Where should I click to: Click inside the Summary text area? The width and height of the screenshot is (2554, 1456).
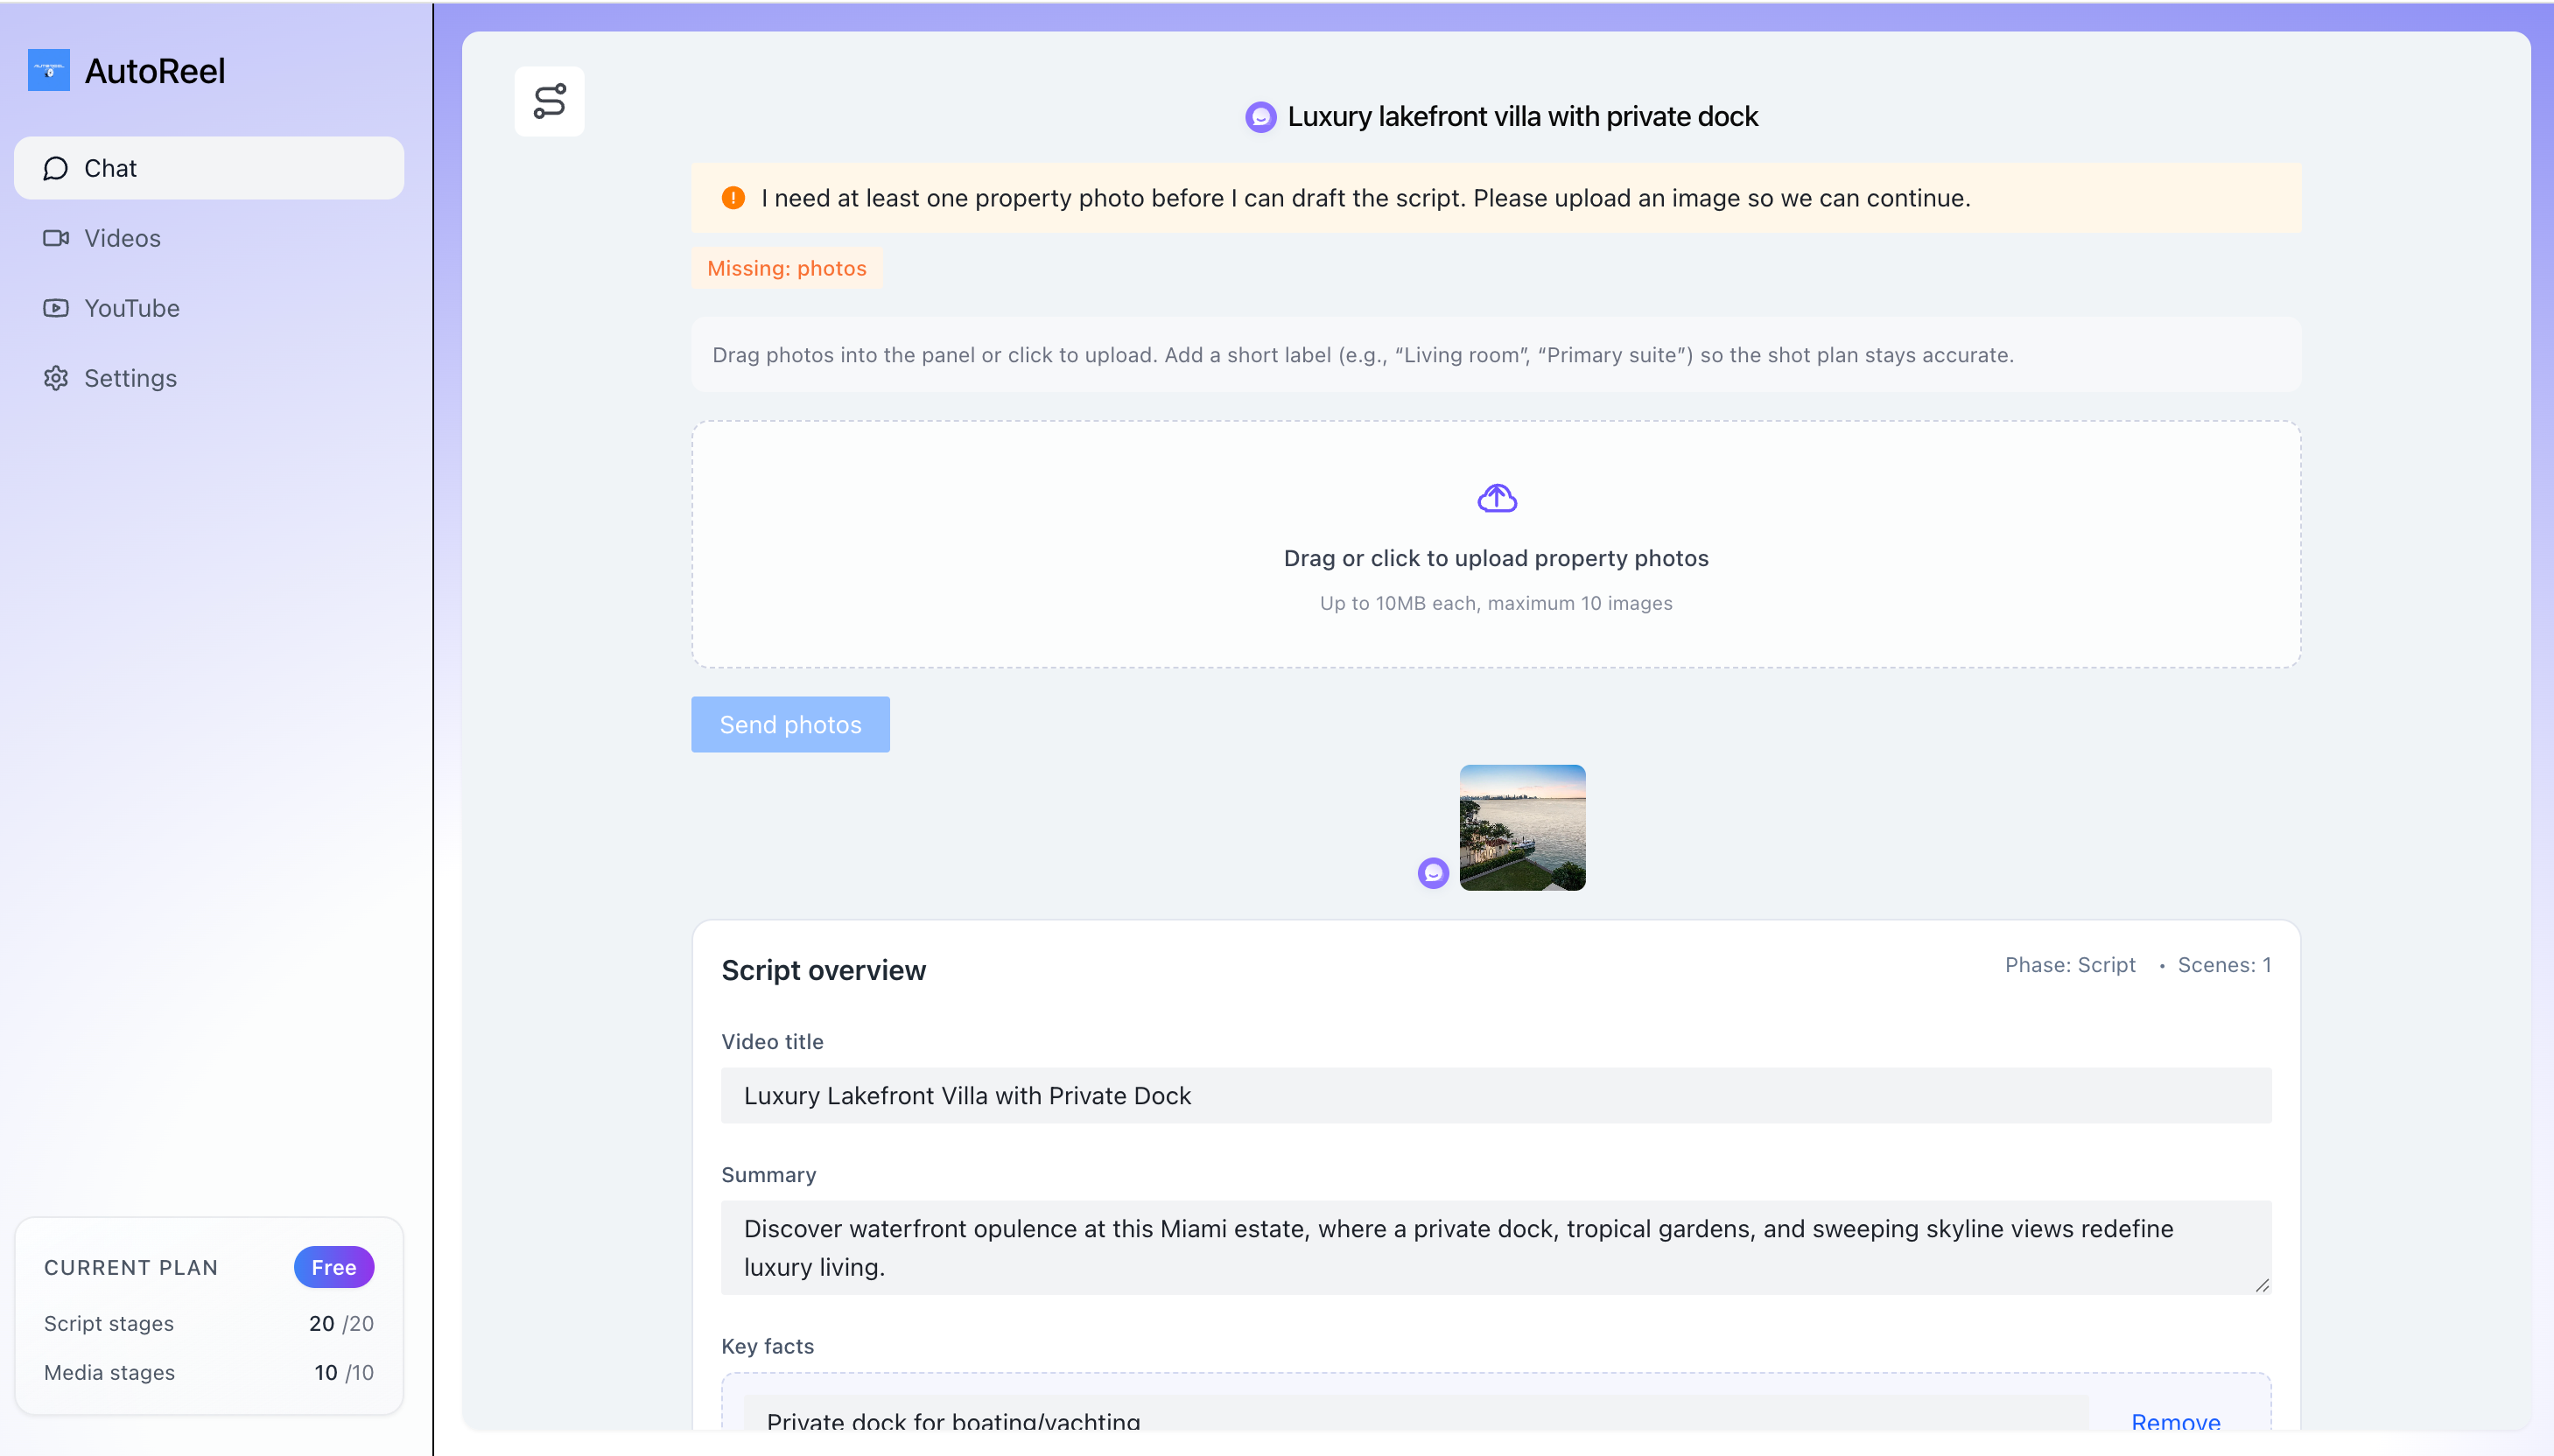tap(1495, 1247)
